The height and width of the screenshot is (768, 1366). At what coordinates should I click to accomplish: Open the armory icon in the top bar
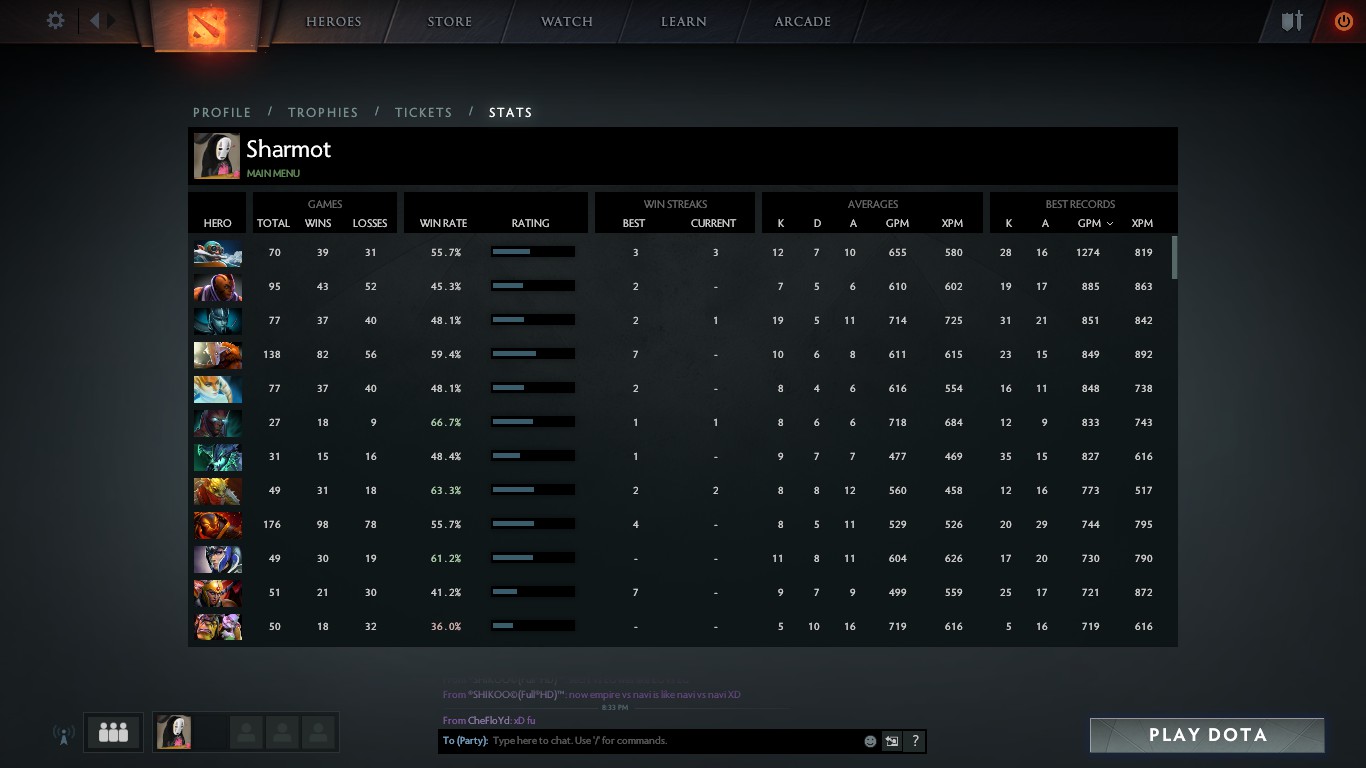1292,20
